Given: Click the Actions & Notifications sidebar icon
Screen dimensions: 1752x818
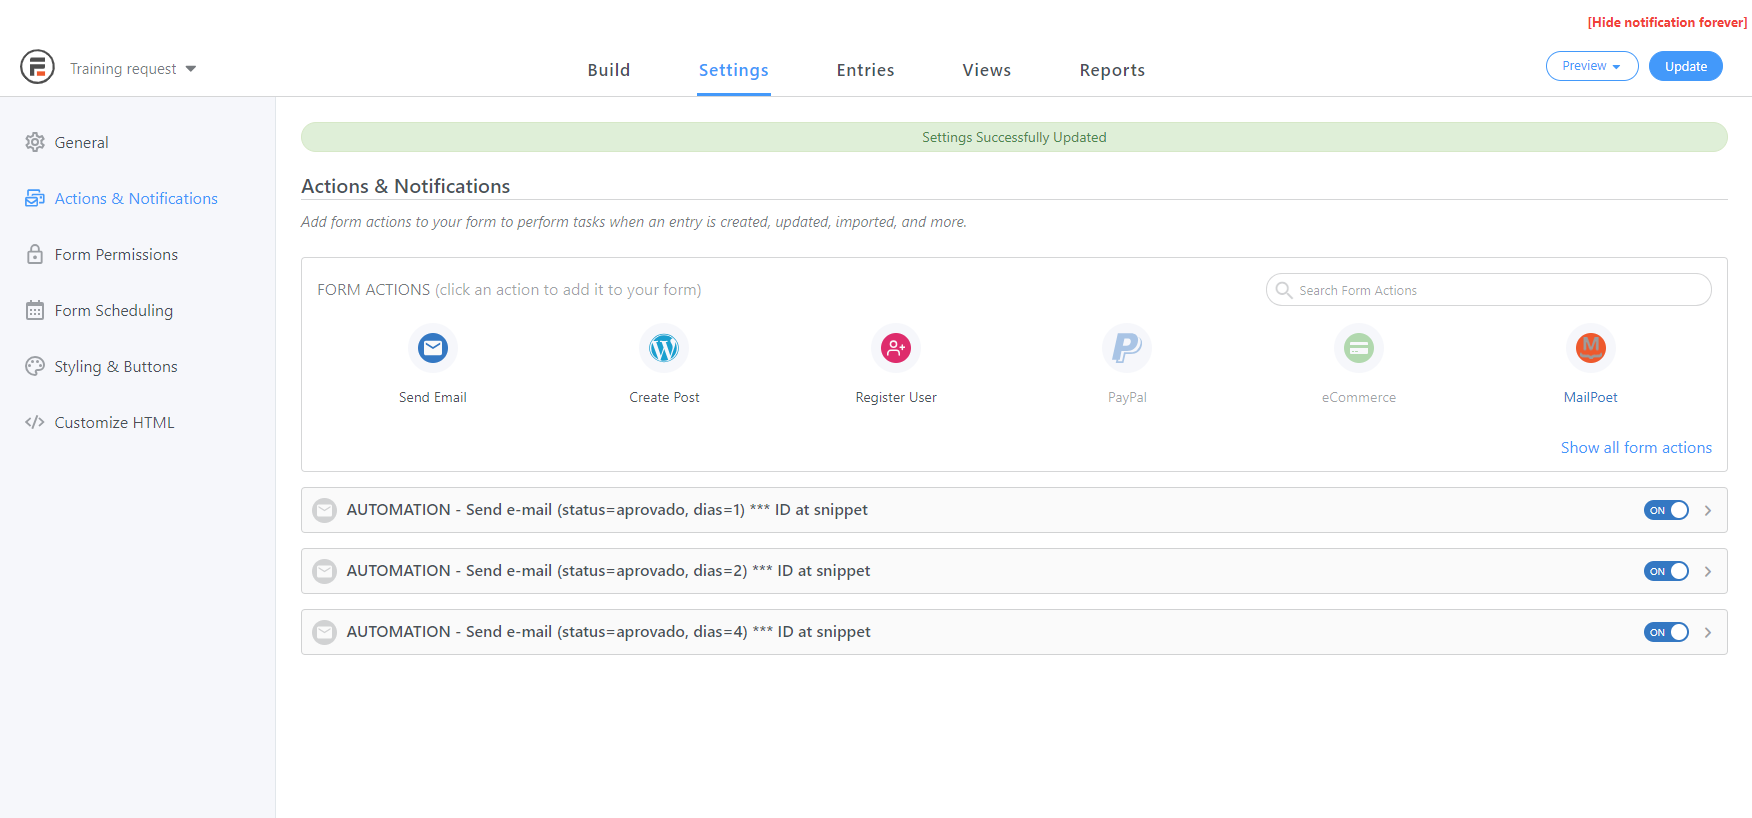Looking at the screenshot, I should pos(35,198).
